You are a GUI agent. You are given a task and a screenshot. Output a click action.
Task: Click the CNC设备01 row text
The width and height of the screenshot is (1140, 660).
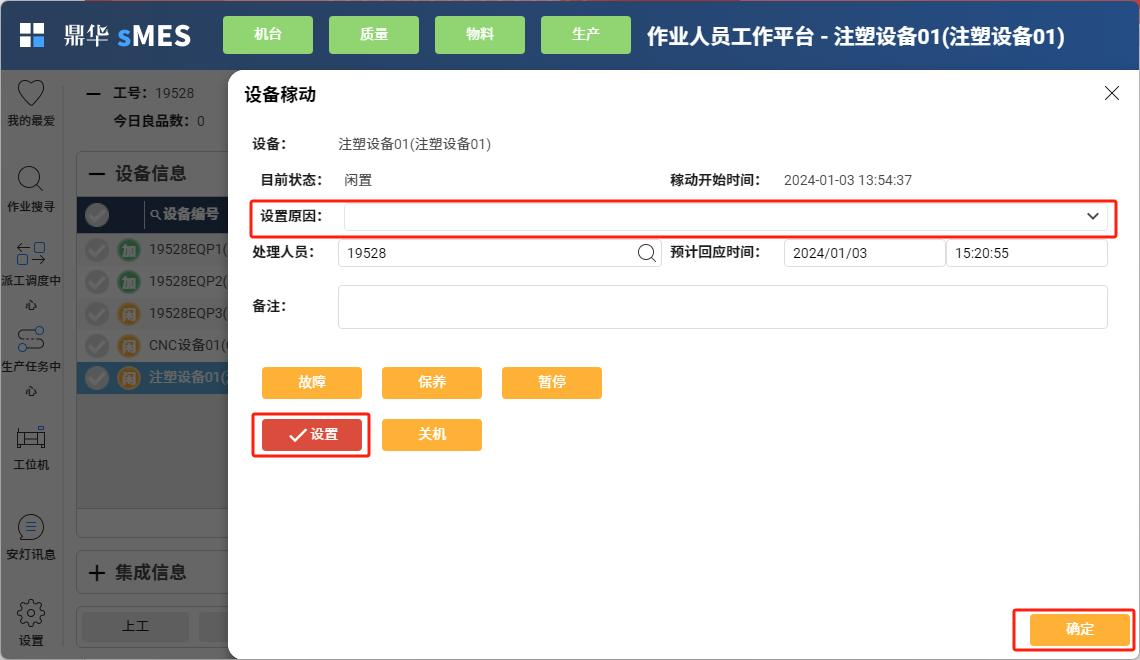[188, 345]
